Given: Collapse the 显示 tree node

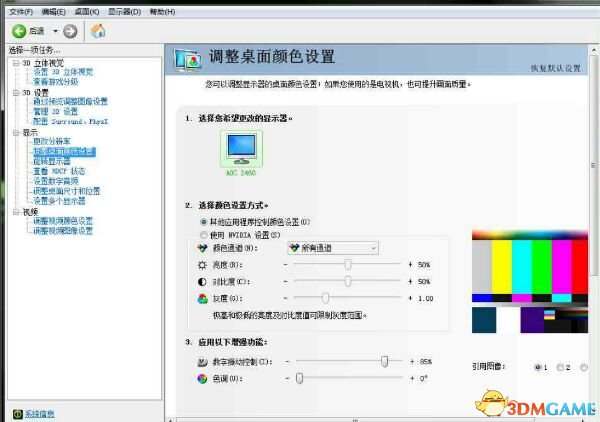Looking at the screenshot, I should [16, 133].
